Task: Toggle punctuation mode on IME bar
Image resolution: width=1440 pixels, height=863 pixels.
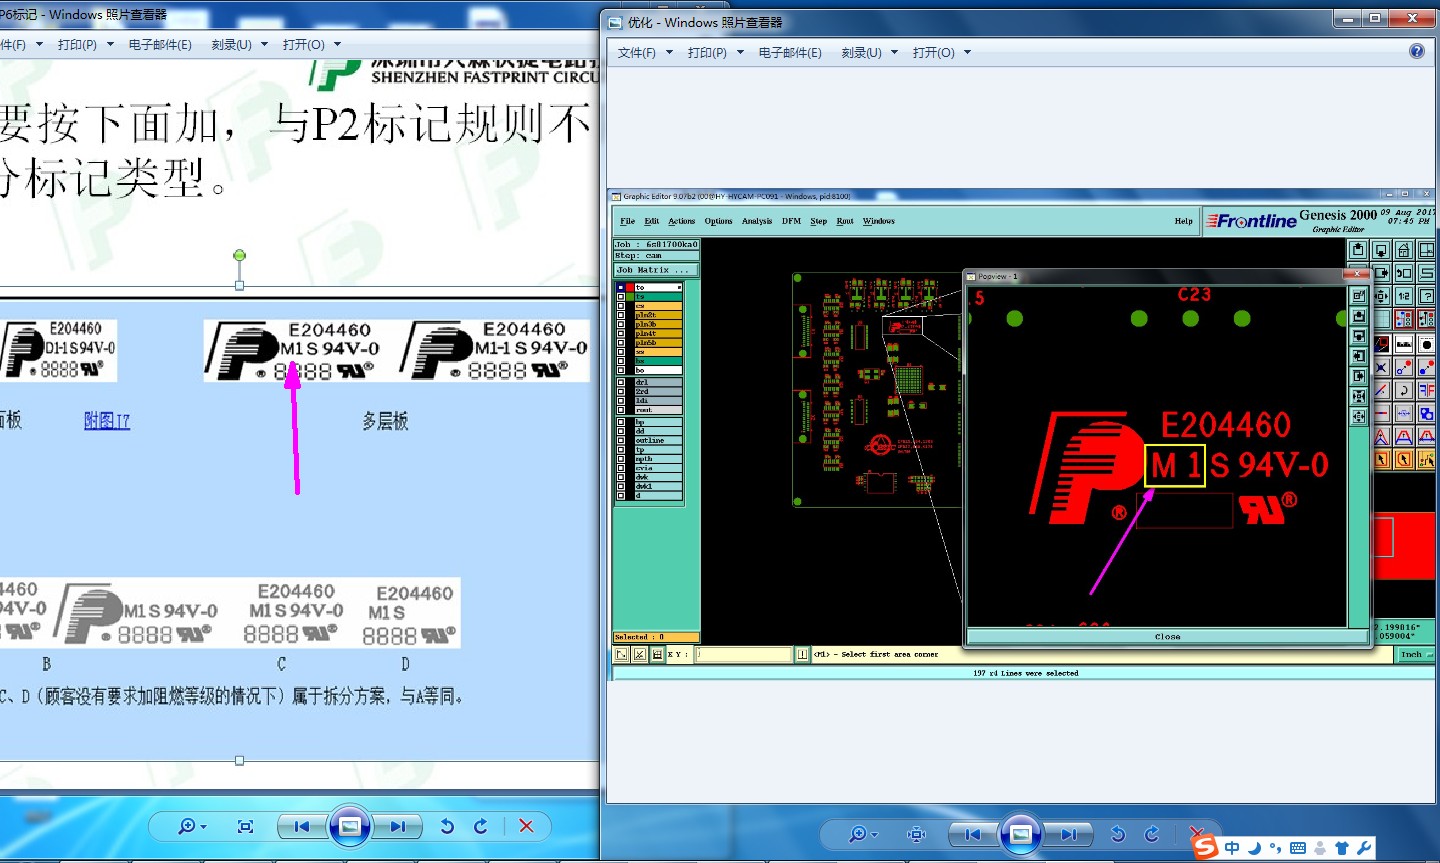Action: pos(1276,847)
